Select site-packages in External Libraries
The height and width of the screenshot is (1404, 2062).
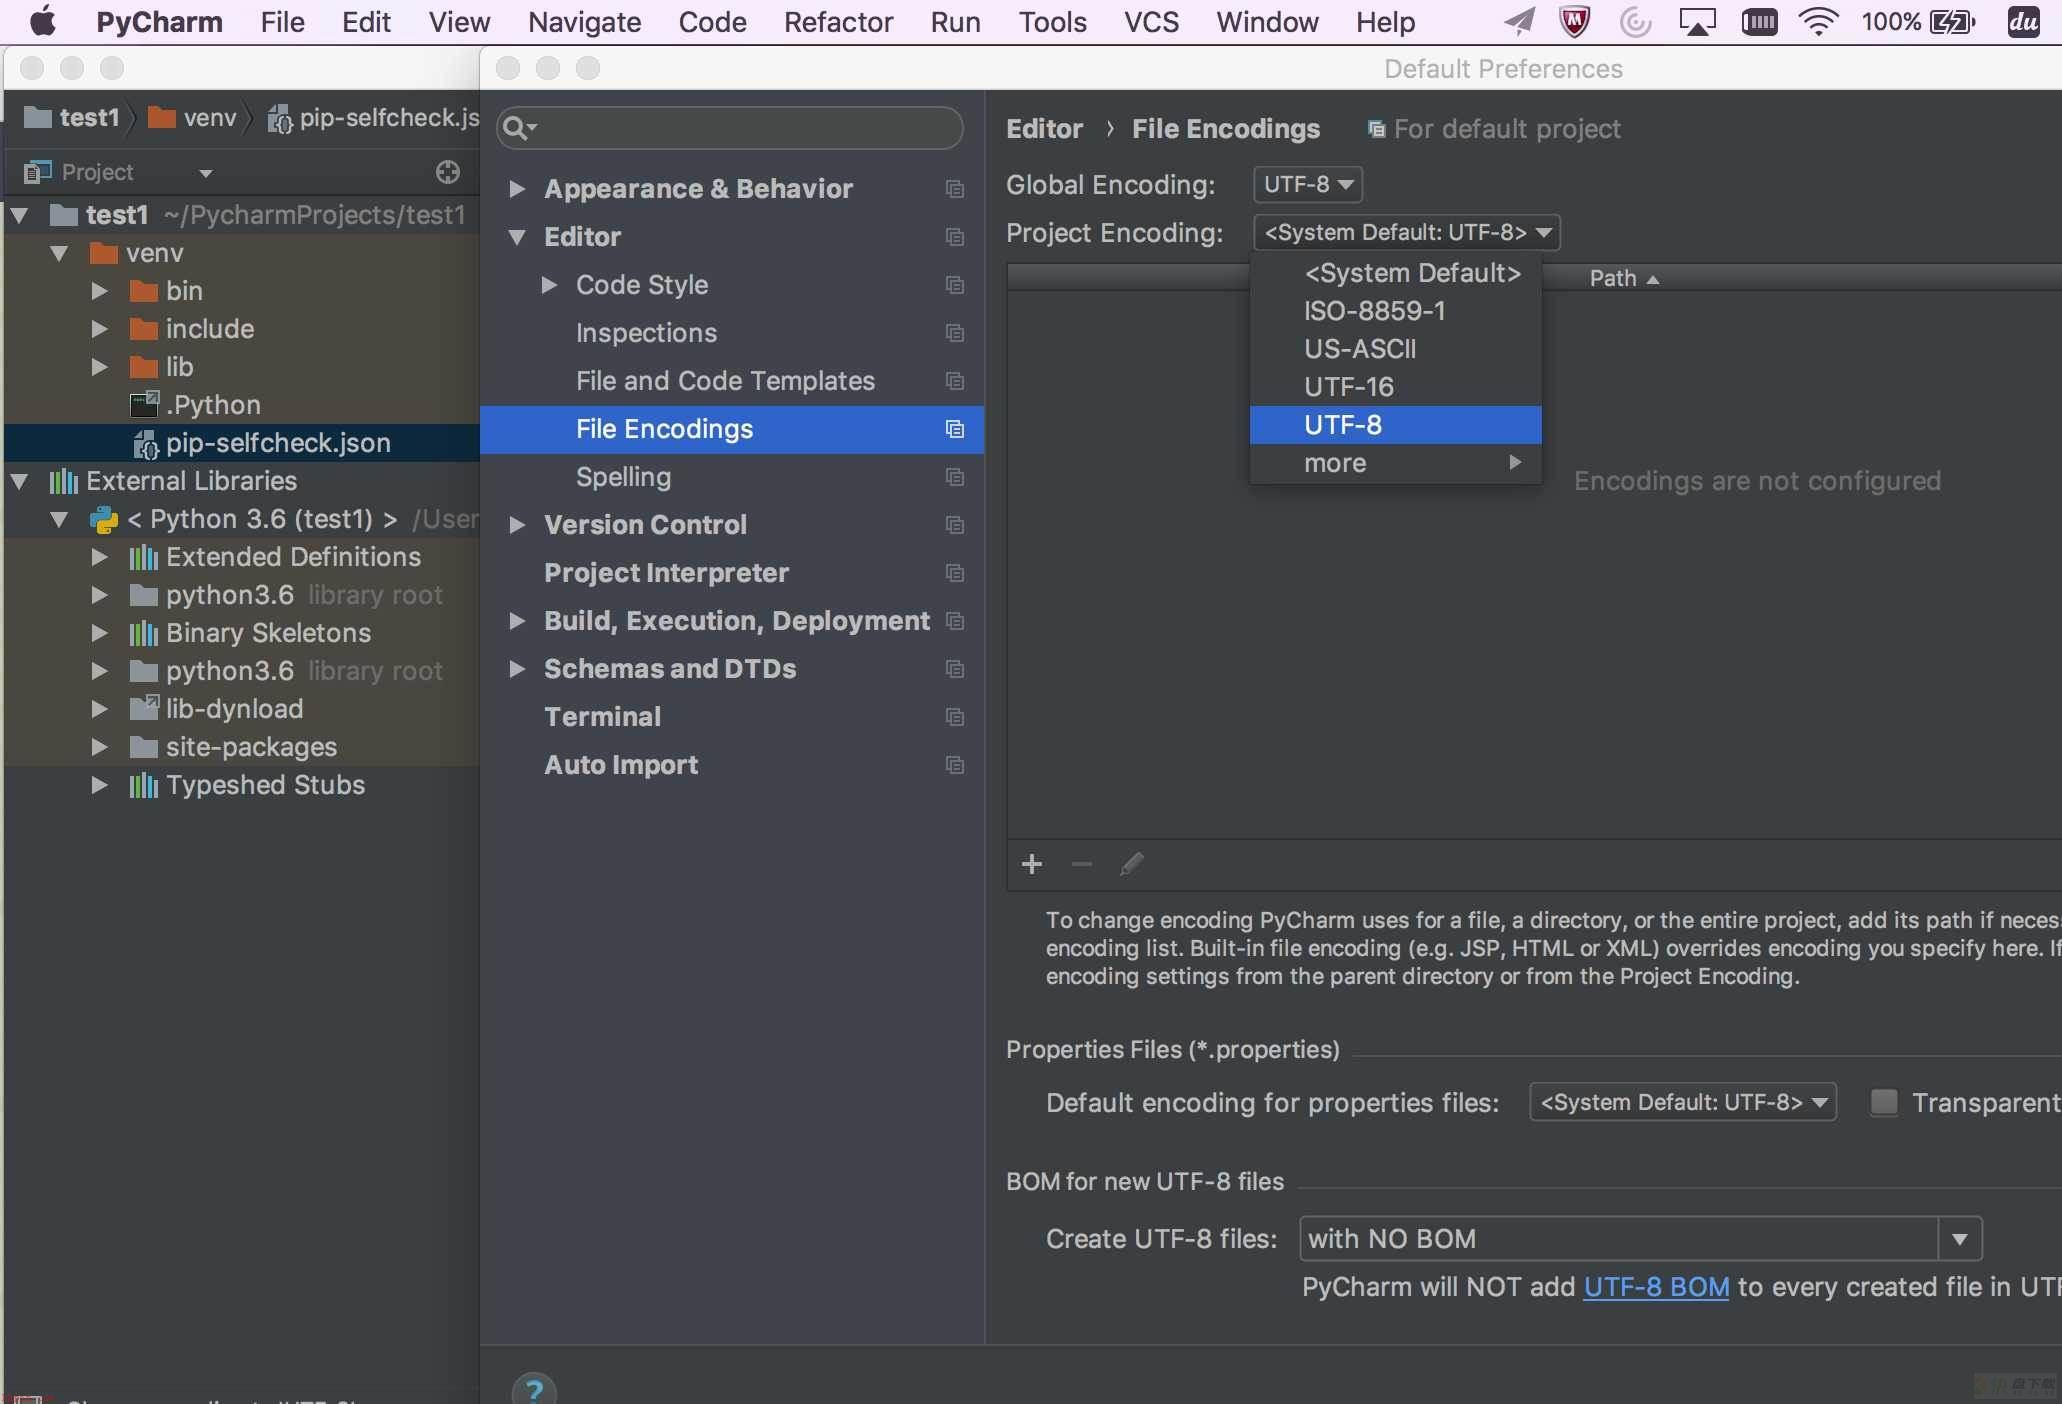click(x=251, y=747)
